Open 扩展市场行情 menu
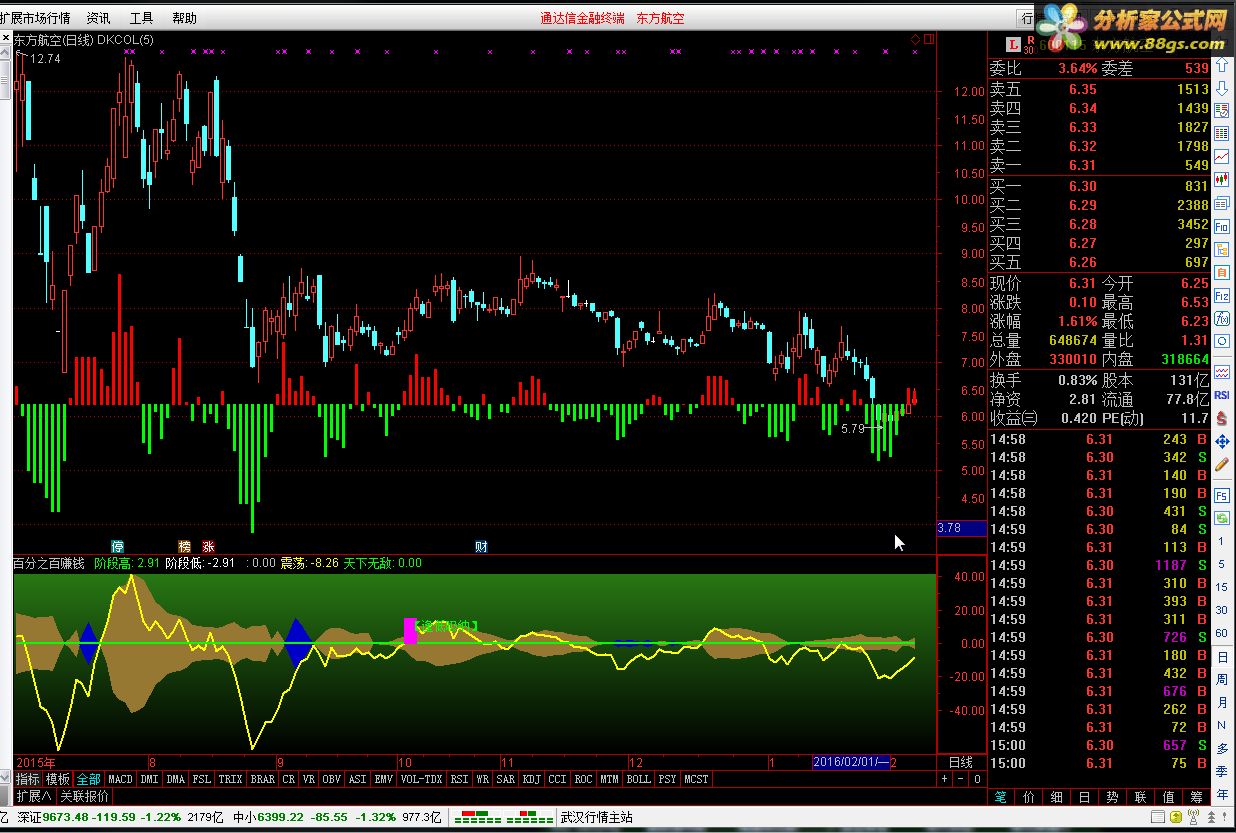Image resolution: width=1236 pixels, height=833 pixels. [x=35, y=18]
